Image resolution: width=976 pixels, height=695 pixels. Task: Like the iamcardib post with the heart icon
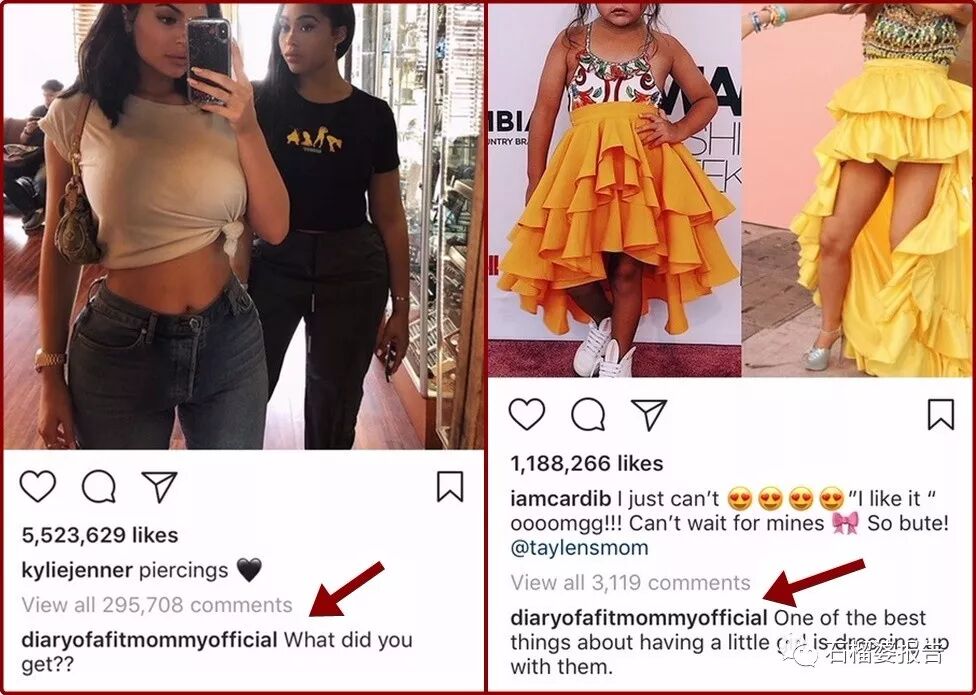click(x=527, y=414)
